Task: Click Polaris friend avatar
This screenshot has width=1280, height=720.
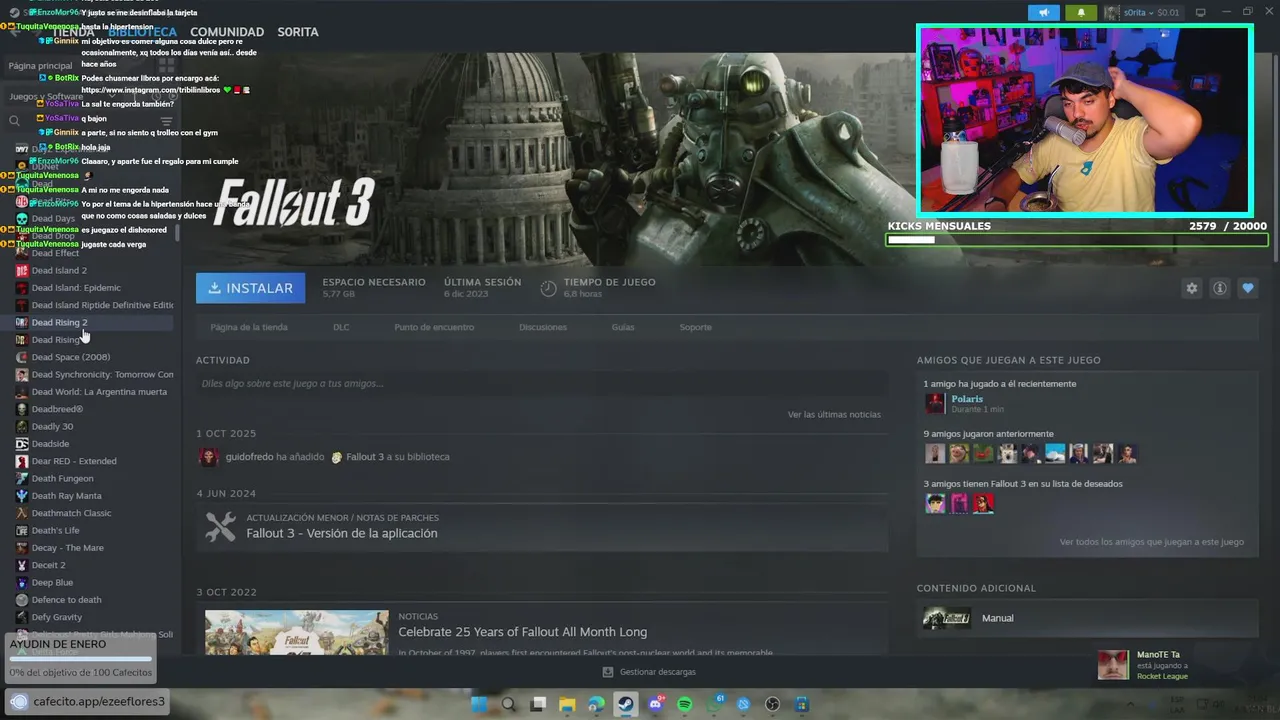Action: coord(935,403)
